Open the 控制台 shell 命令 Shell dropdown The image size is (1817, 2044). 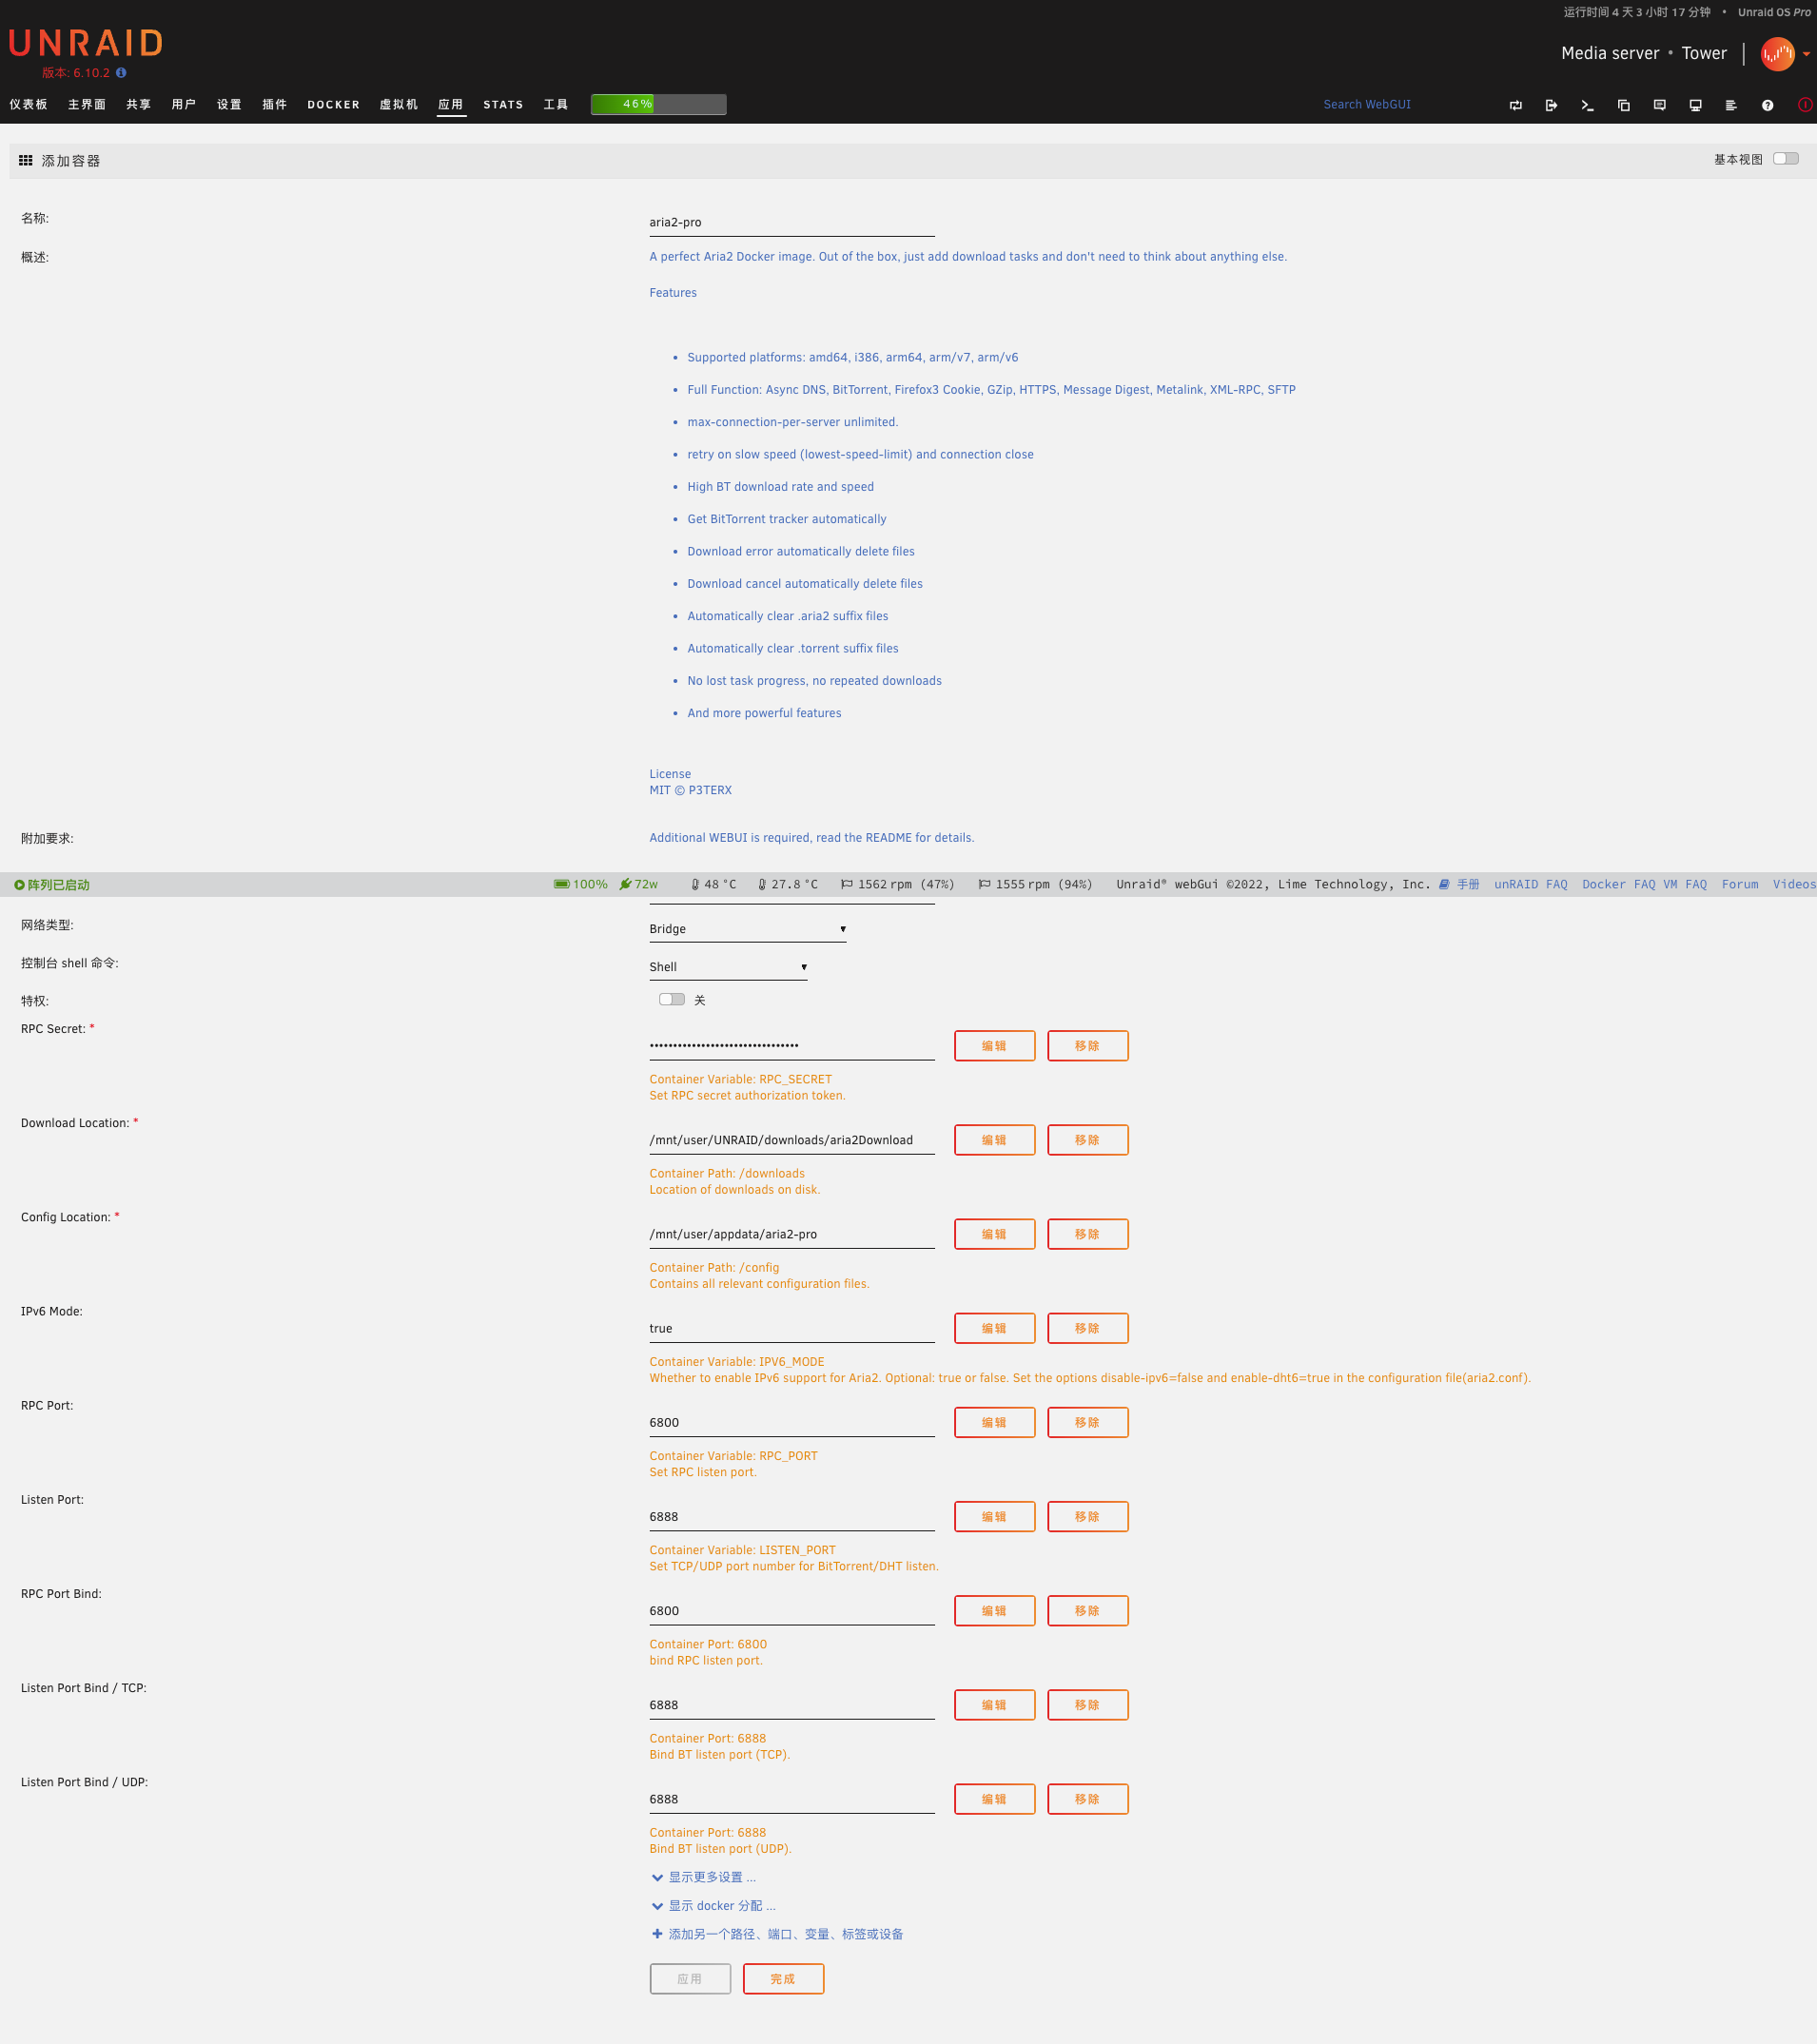(727, 966)
